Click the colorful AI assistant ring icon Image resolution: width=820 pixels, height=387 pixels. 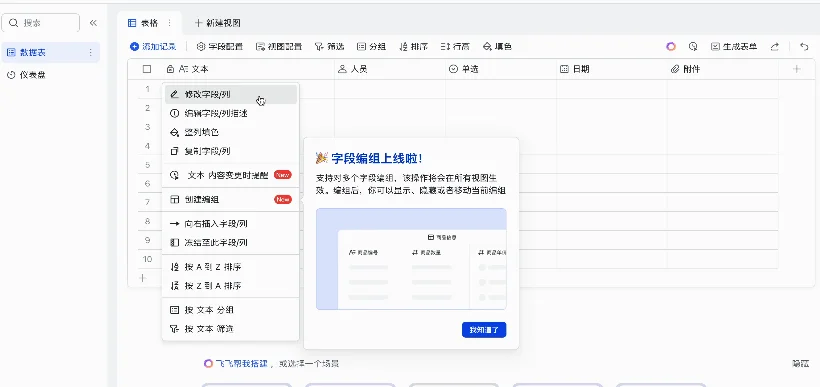[671, 47]
